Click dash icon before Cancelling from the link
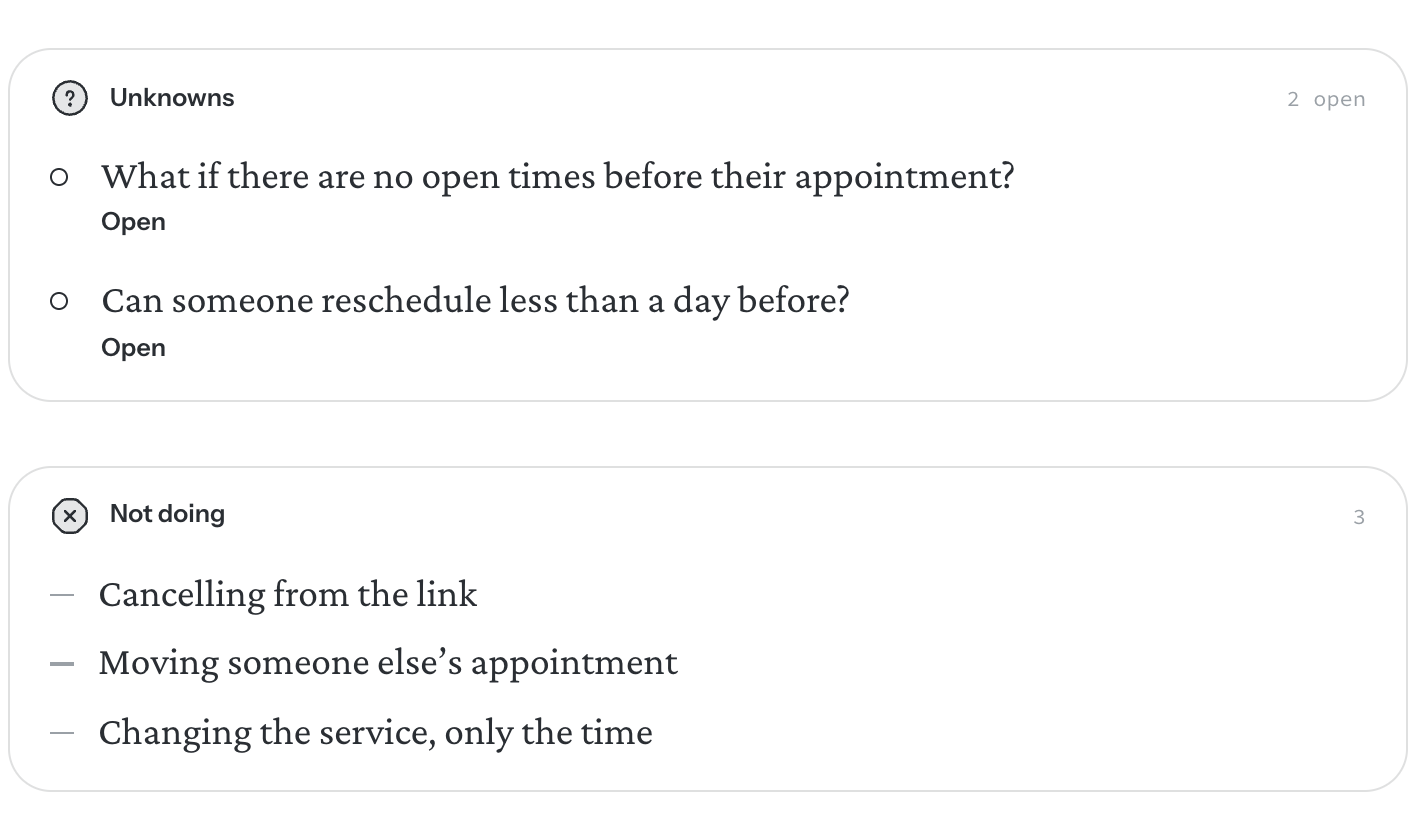The image size is (1416, 838). pos(62,595)
